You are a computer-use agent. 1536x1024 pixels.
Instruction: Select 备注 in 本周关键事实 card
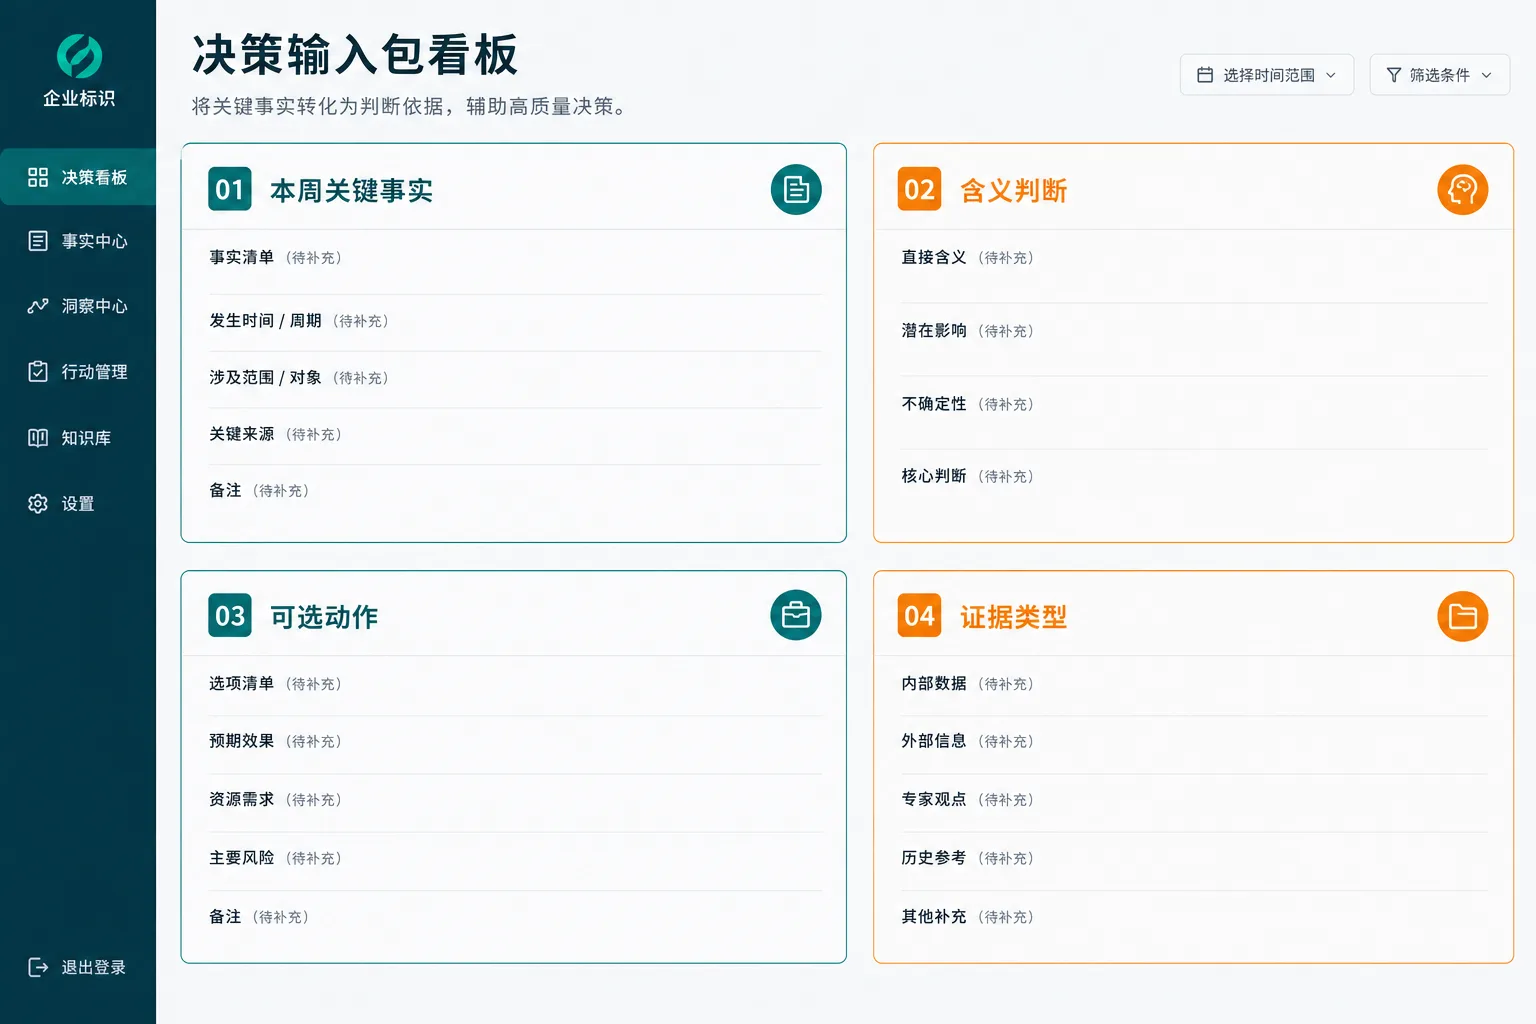pos(515,491)
